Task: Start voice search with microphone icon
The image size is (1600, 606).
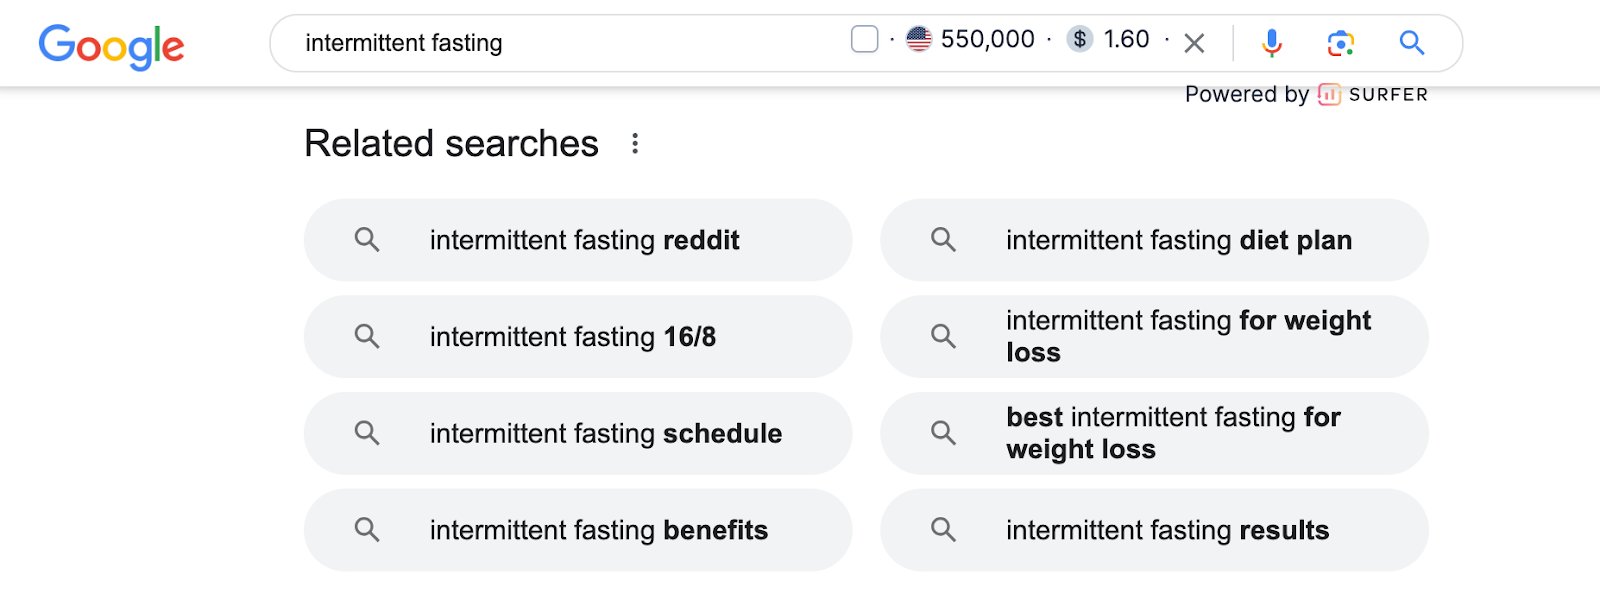Action: pos(1271,43)
